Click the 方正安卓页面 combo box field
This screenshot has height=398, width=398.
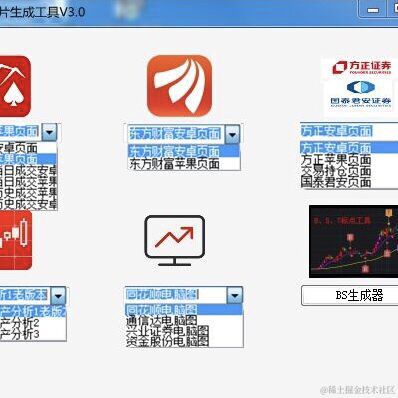click(x=349, y=131)
